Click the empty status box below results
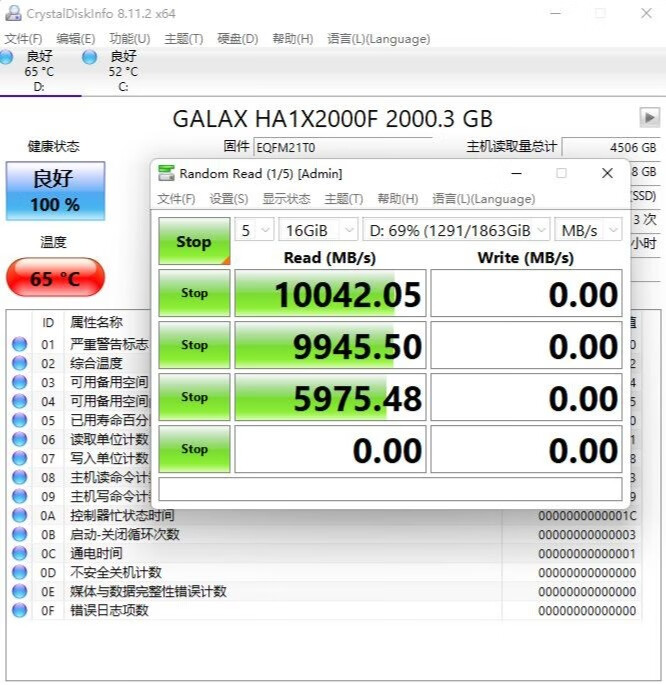This screenshot has height=685, width=666. [390, 489]
